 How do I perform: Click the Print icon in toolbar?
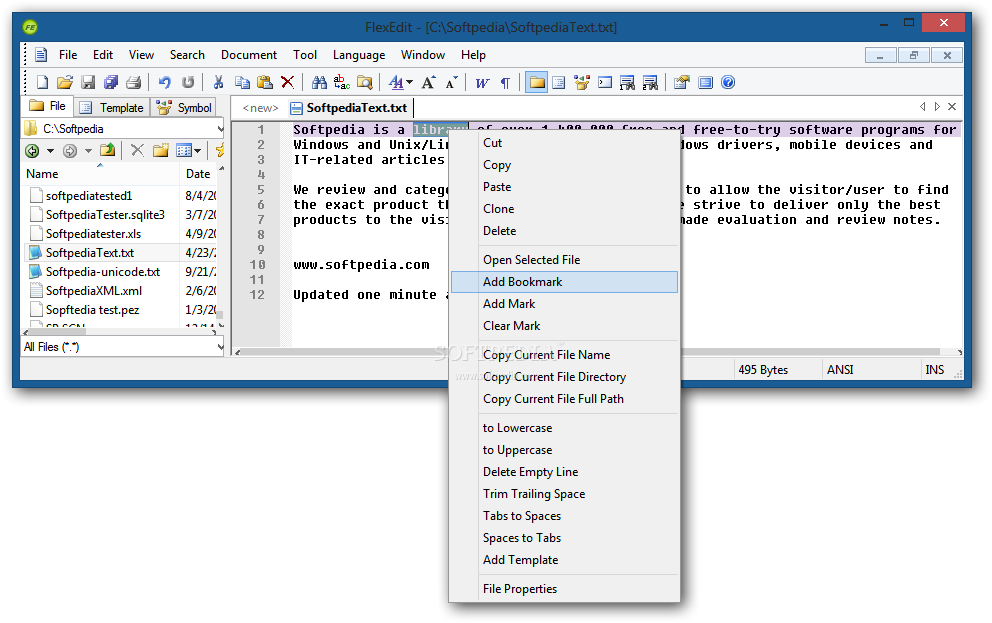click(x=133, y=83)
